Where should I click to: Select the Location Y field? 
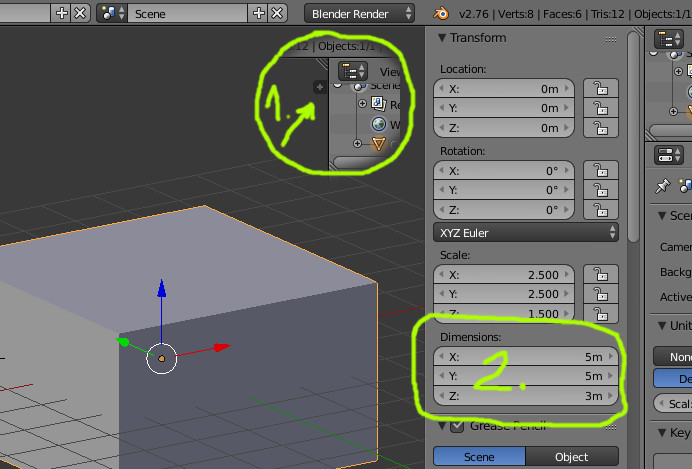504,108
